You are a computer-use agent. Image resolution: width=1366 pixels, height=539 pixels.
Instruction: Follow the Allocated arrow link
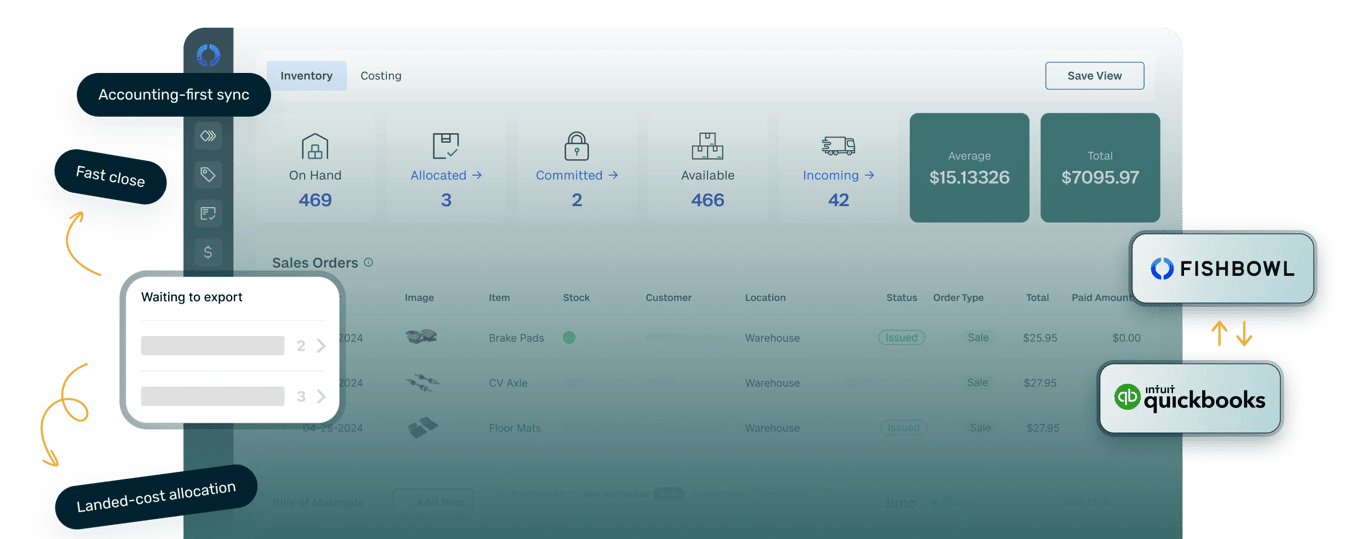[x=446, y=175]
